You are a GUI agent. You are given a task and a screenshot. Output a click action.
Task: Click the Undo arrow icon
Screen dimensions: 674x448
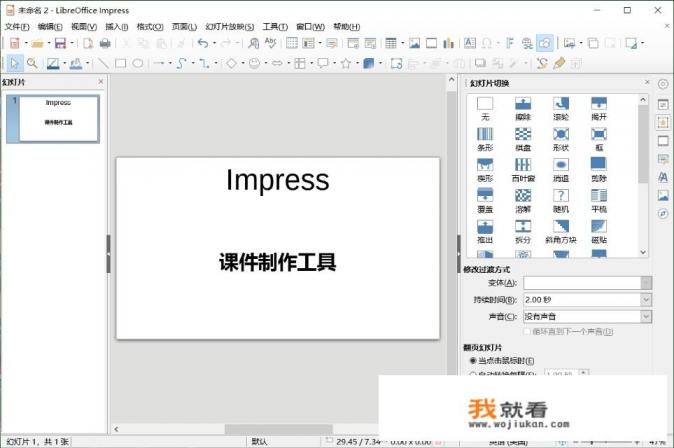(203, 43)
